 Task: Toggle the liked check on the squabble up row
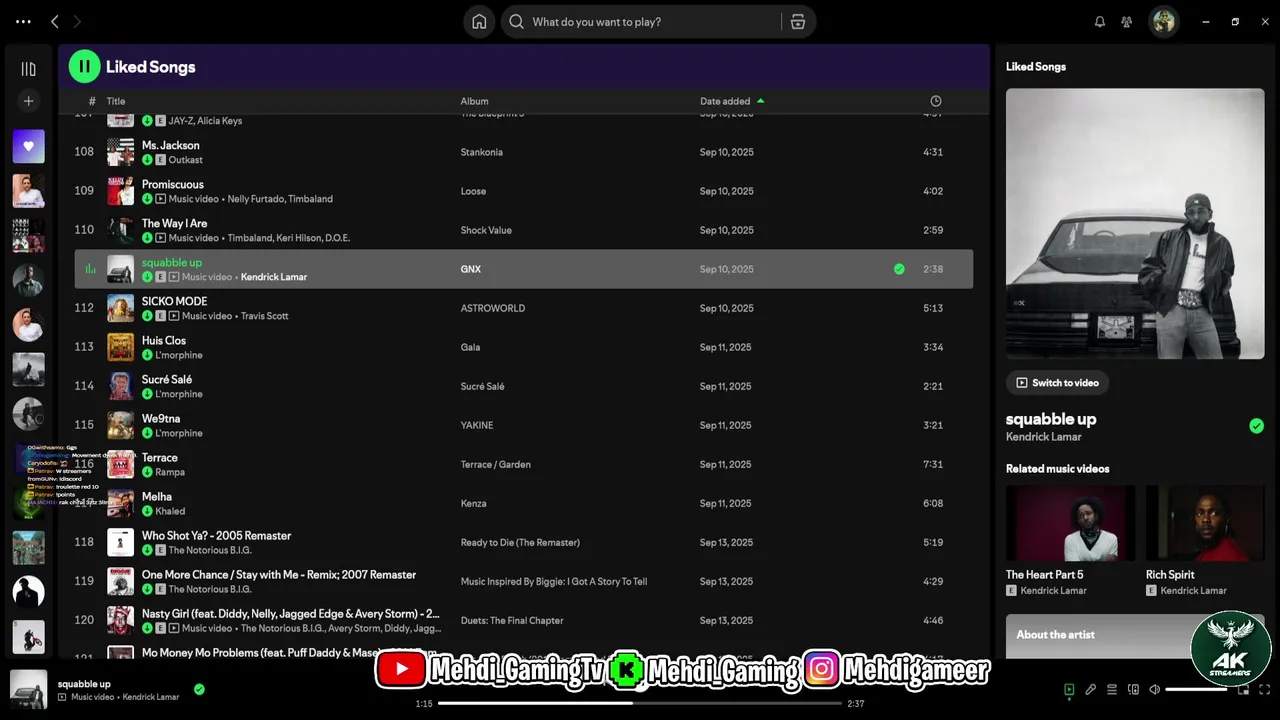pyautogui.click(x=899, y=269)
